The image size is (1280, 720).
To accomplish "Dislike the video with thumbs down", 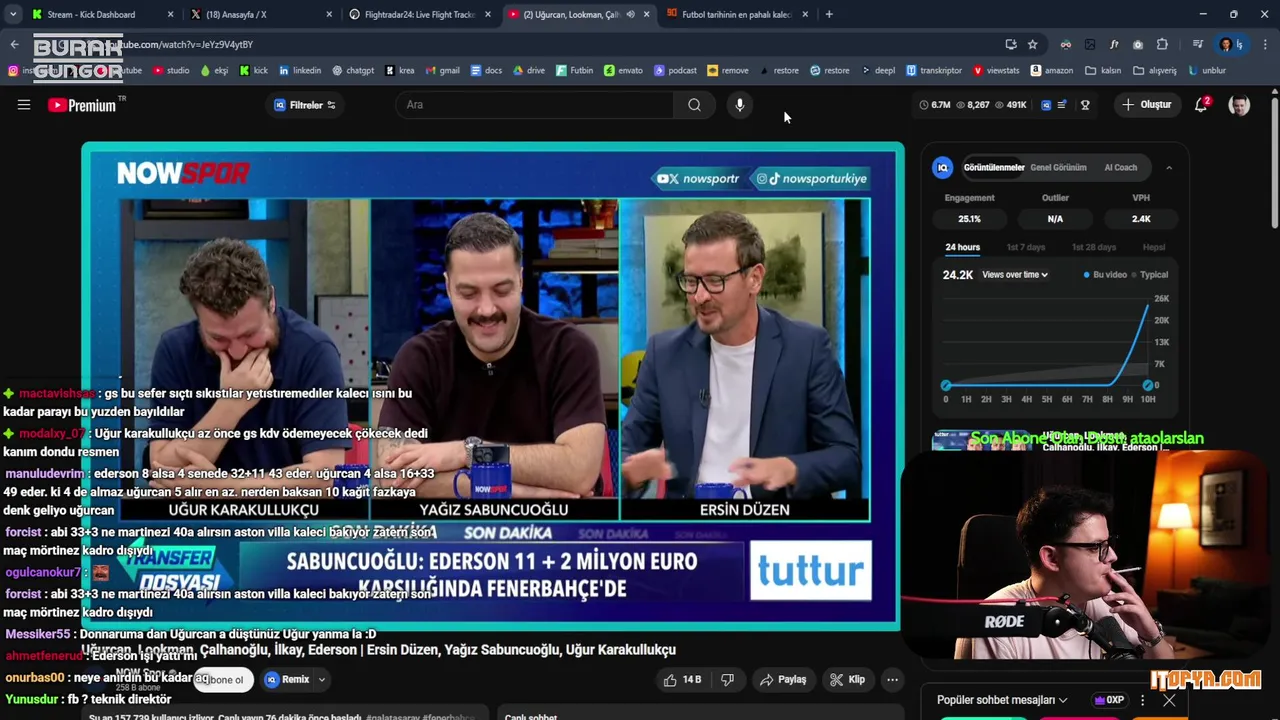I will click(727, 680).
